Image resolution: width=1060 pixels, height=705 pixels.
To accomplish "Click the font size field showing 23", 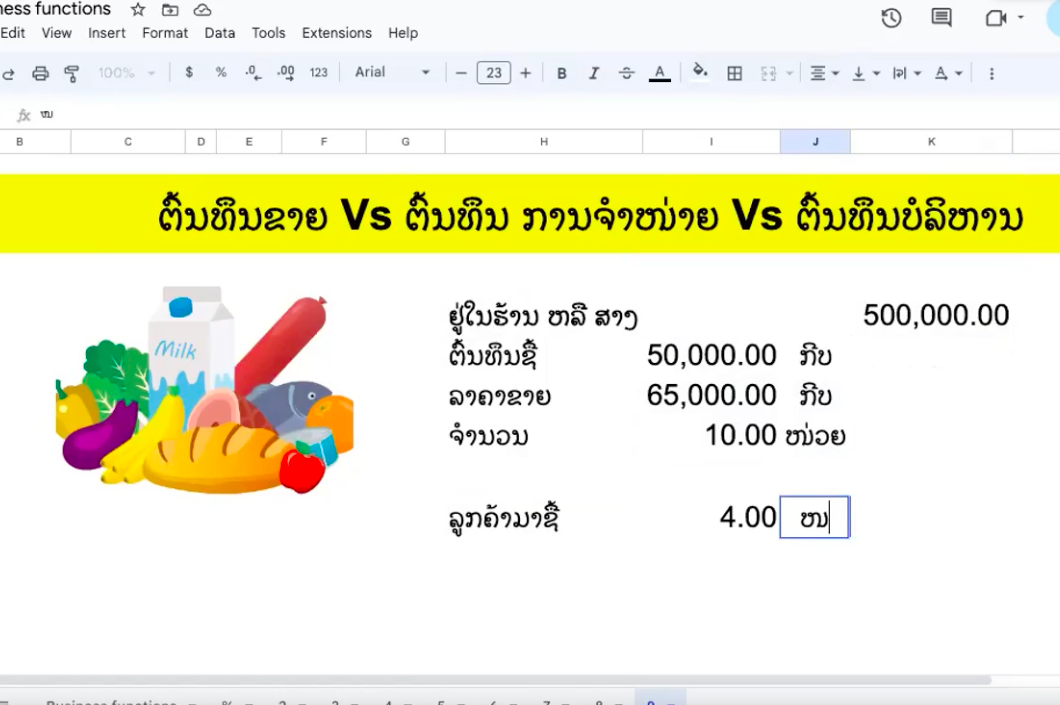I will click(x=493, y=73).
